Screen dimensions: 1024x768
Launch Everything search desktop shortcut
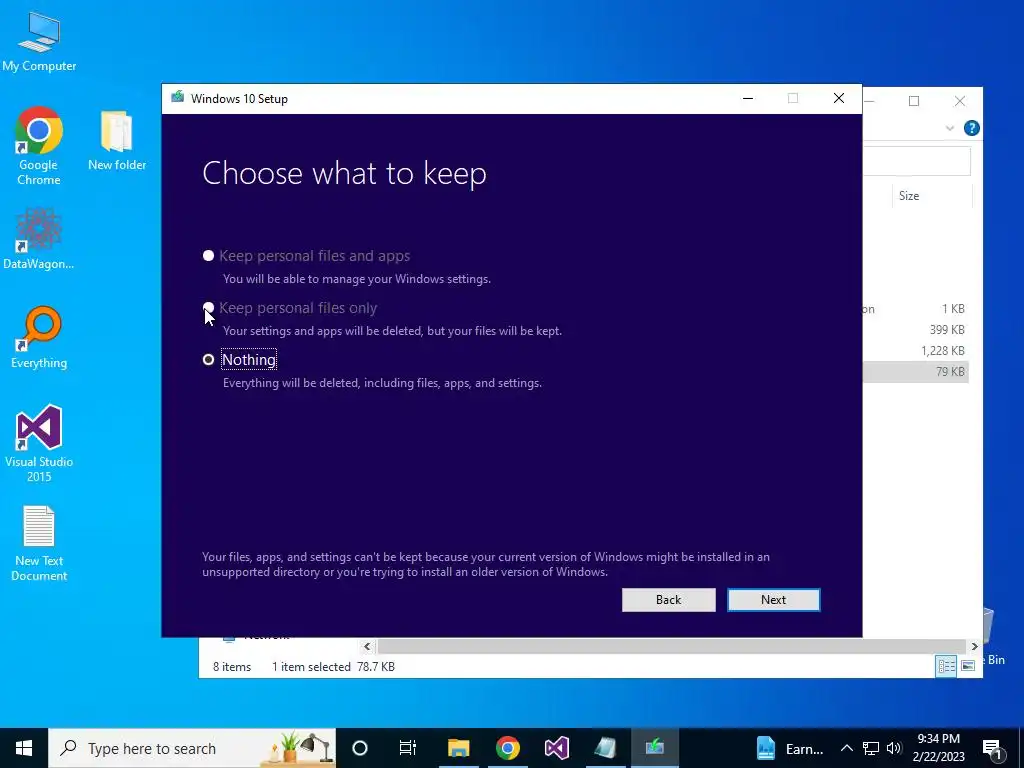(39, 338)
